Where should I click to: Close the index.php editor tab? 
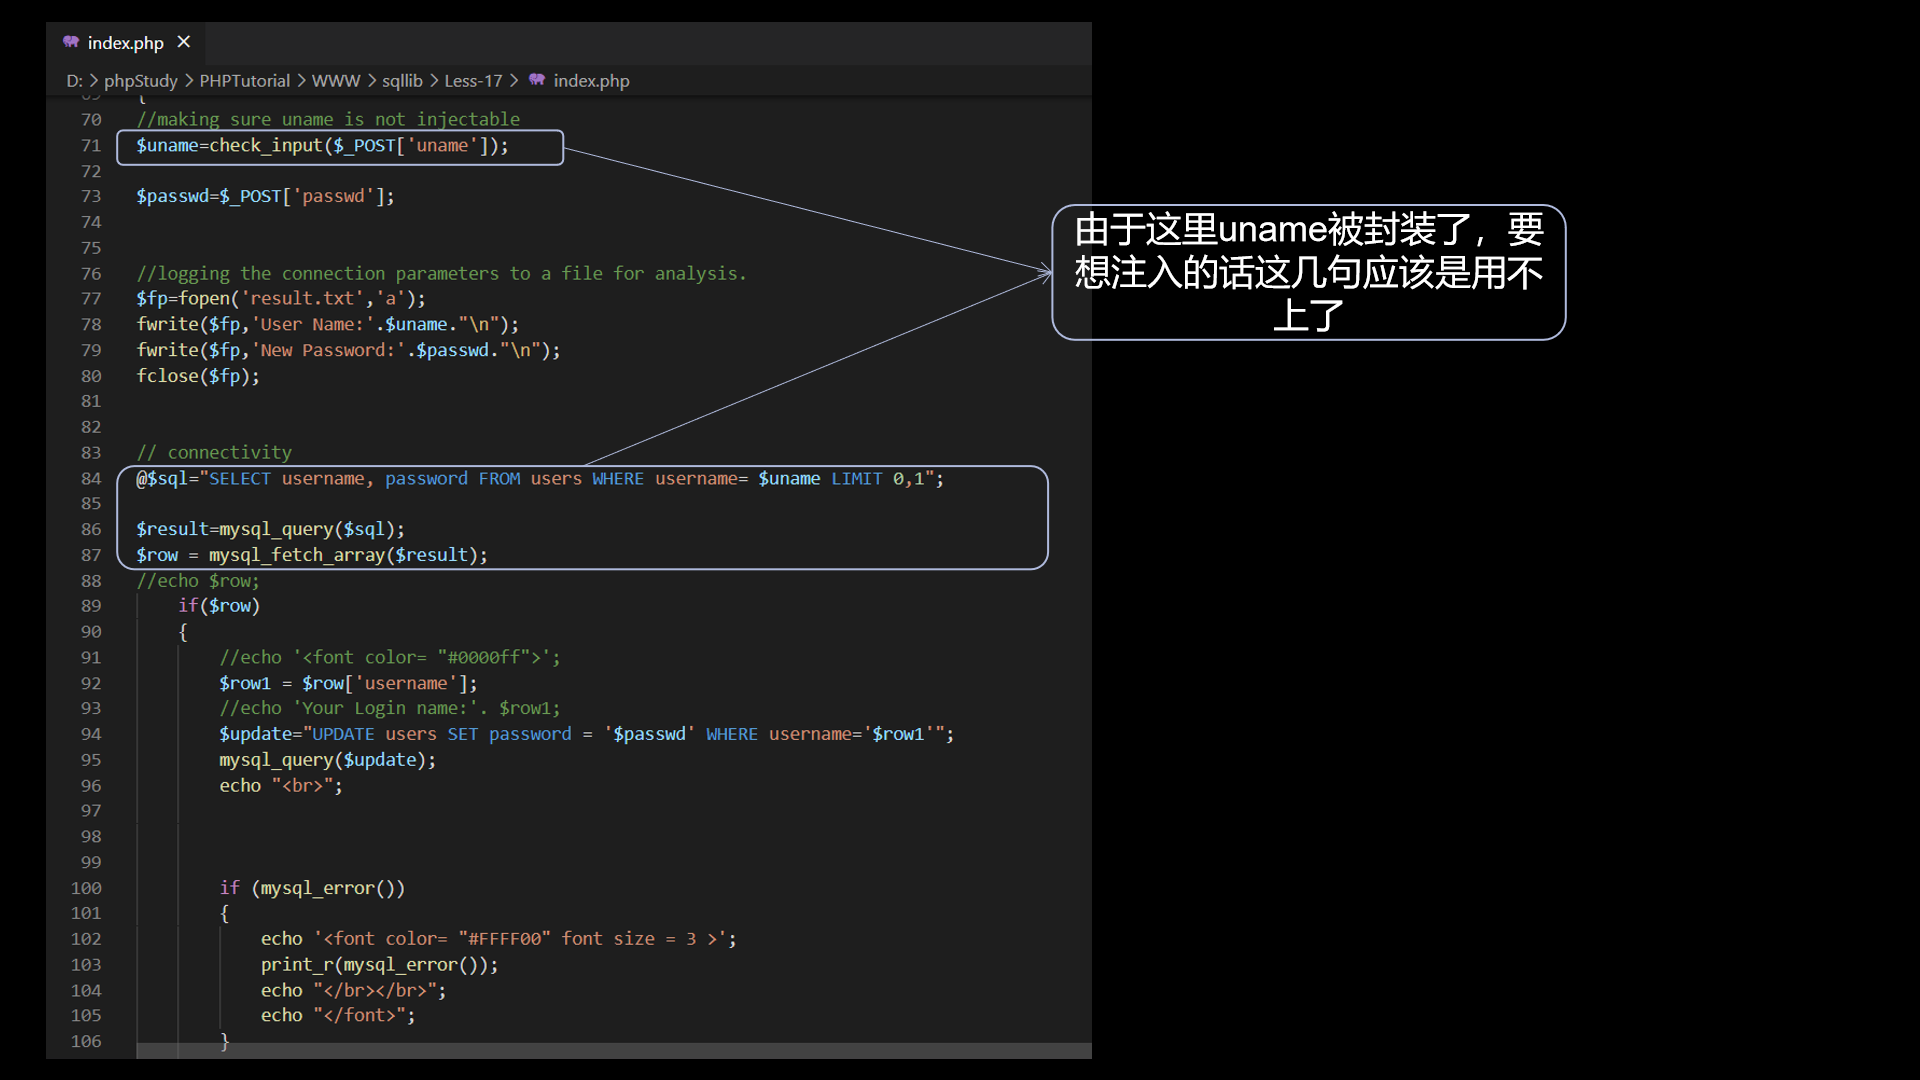(183, 42)
